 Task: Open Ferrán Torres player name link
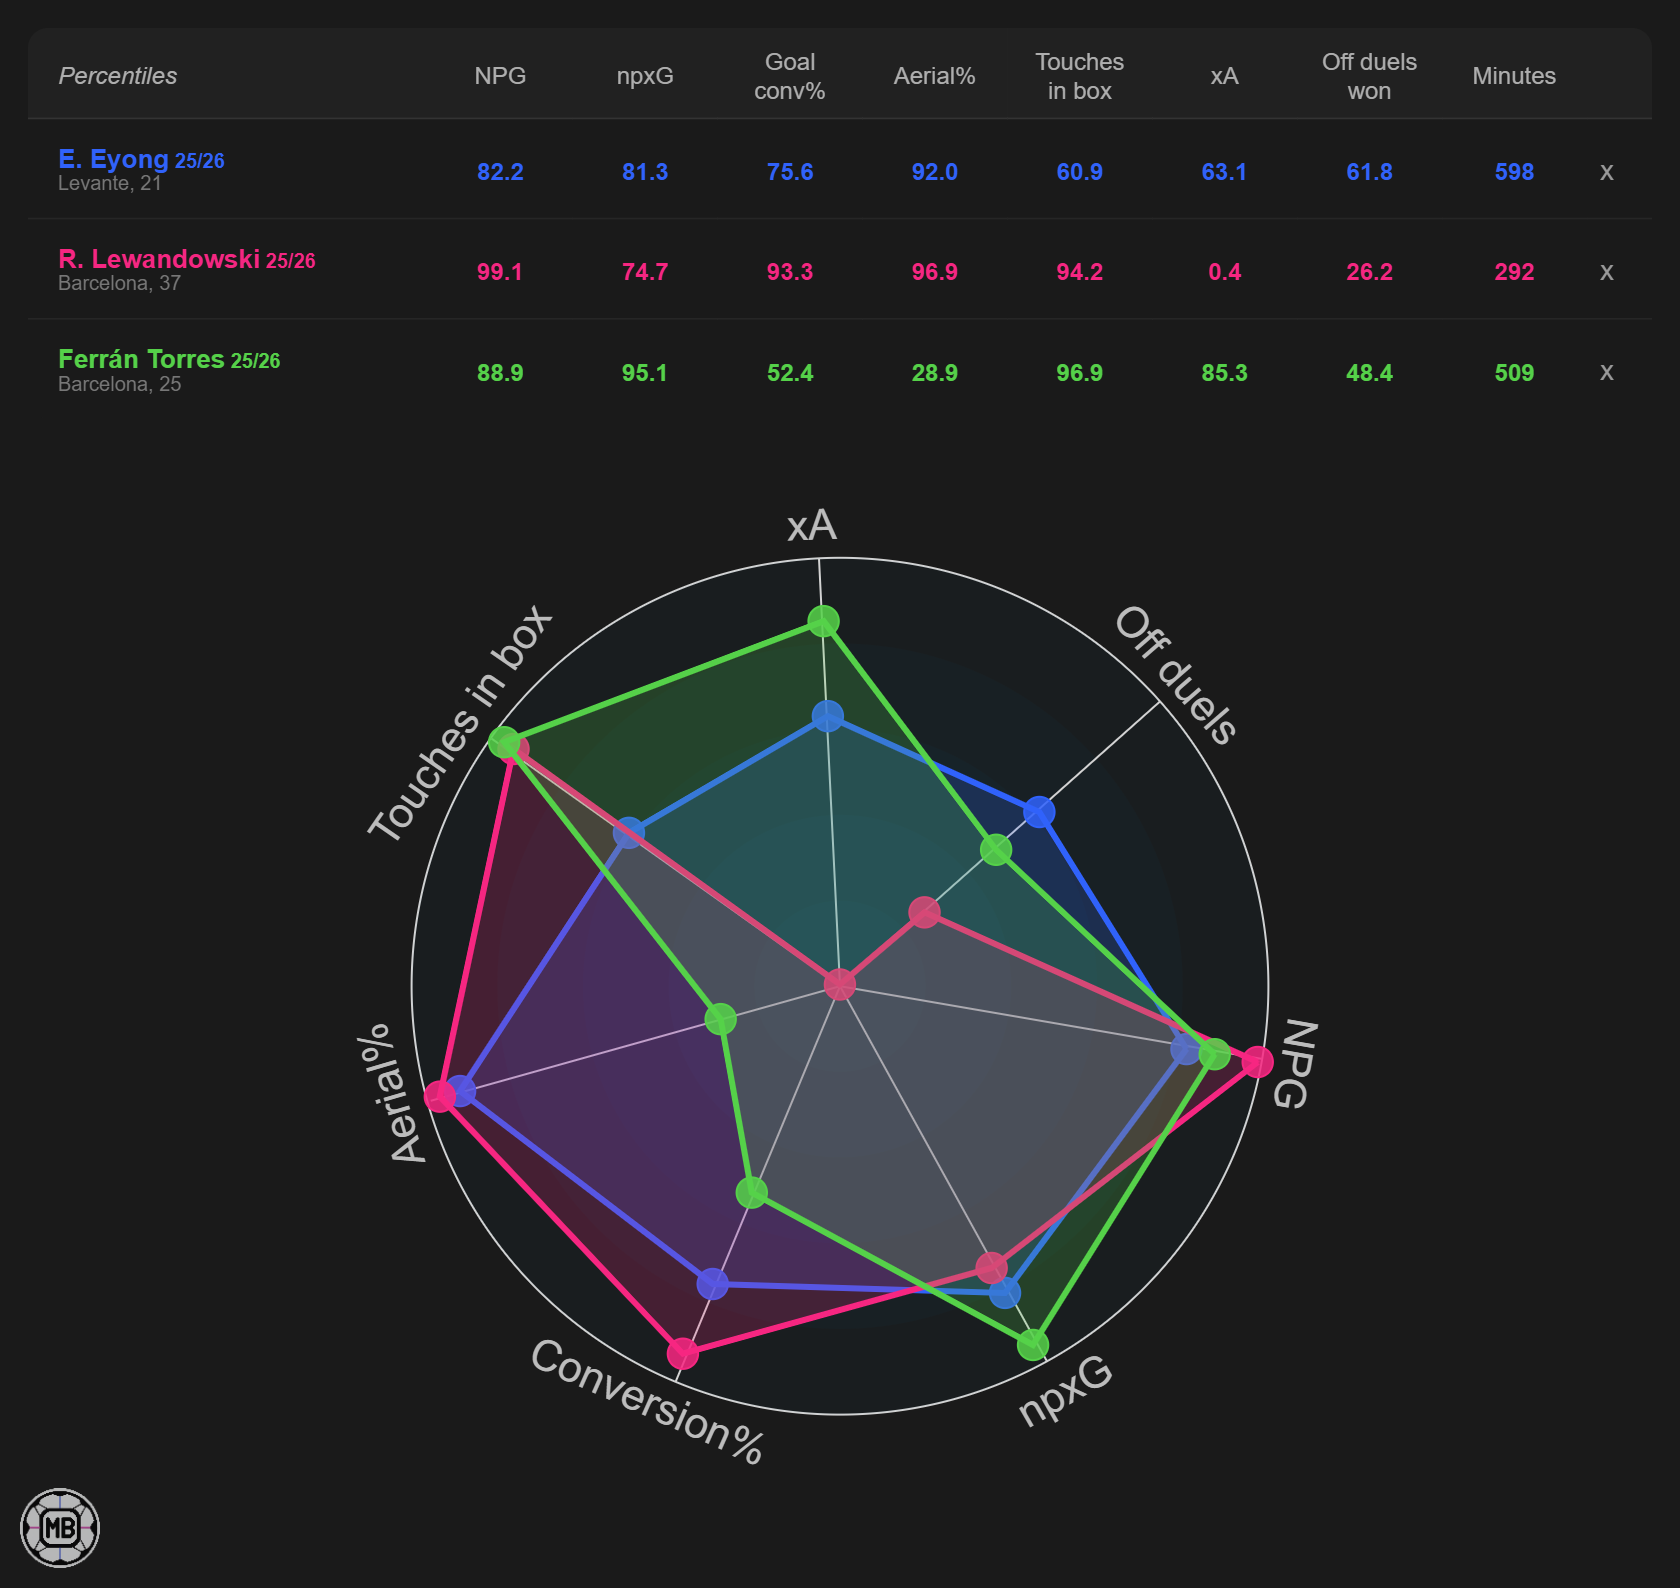tap(141, 359)
